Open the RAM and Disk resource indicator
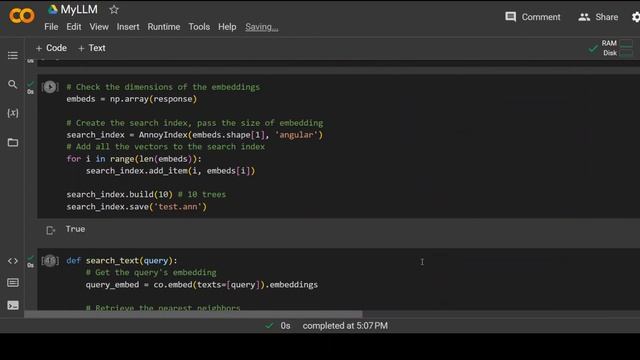 tap(617, 48)
